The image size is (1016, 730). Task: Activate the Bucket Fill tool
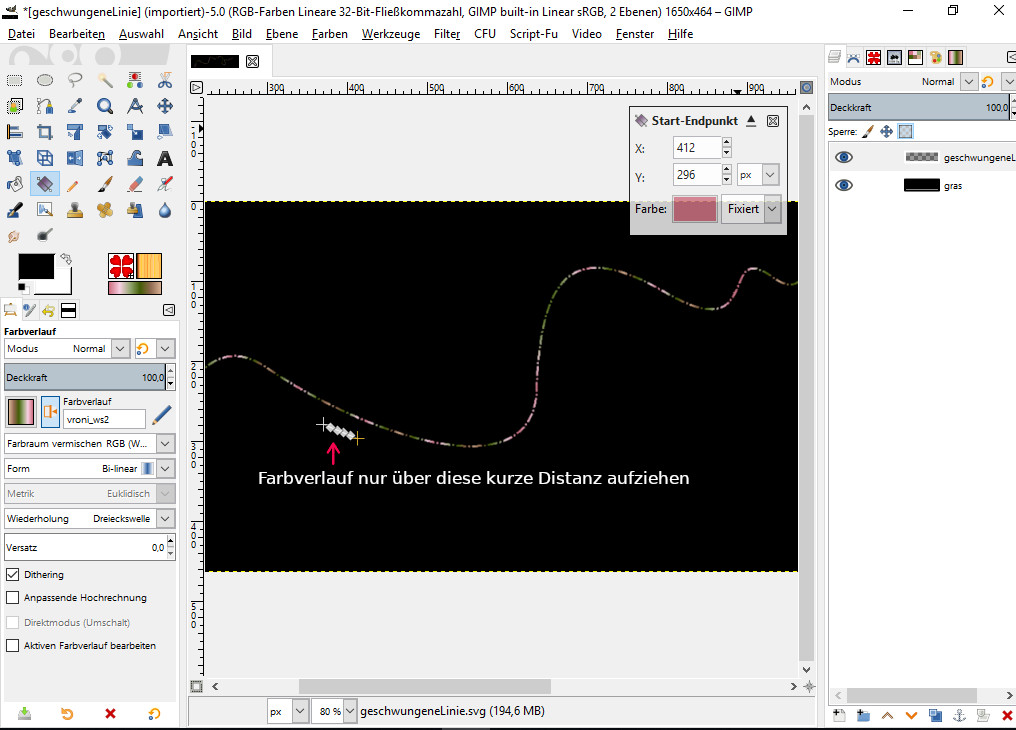tap(14, 184)
